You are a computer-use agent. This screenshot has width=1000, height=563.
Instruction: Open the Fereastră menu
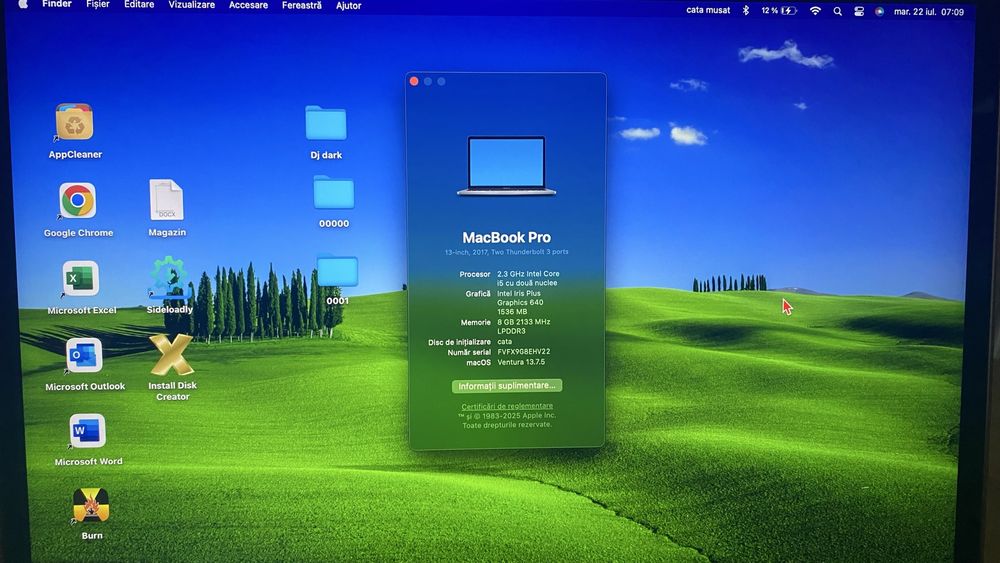pos(302,5)
